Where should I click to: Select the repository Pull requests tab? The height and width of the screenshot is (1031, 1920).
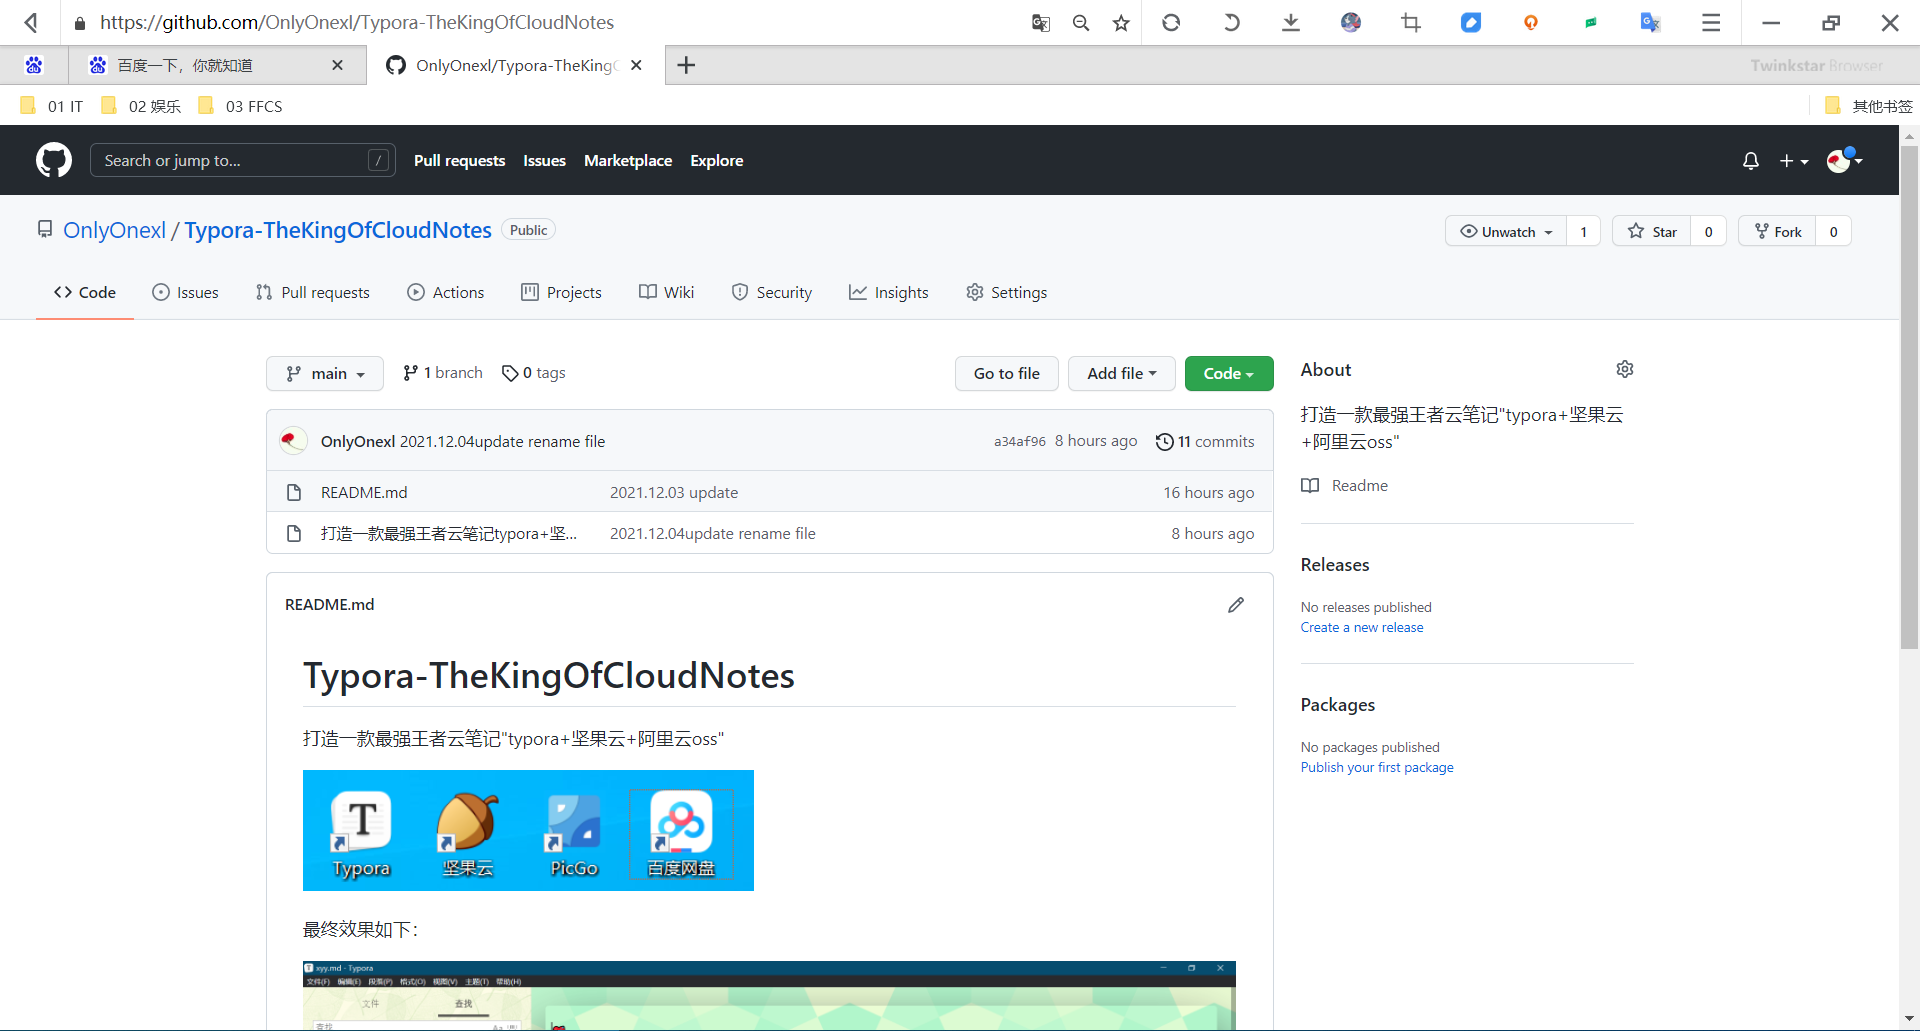point(313,292)
